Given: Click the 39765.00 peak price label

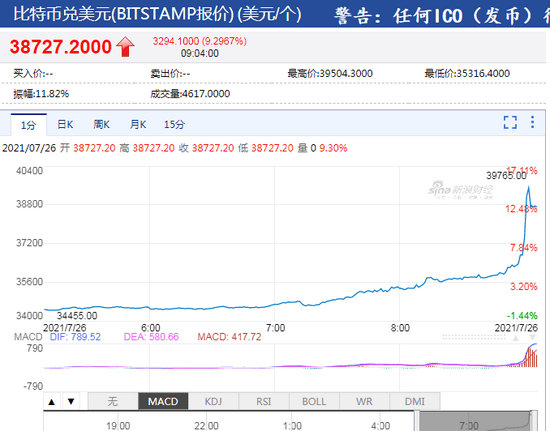Looking at the screenshot, I should tap(506, 175).
